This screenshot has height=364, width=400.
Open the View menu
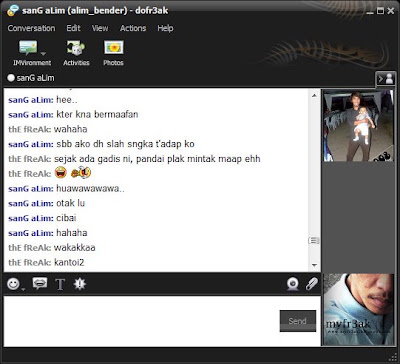coord(100,28)
